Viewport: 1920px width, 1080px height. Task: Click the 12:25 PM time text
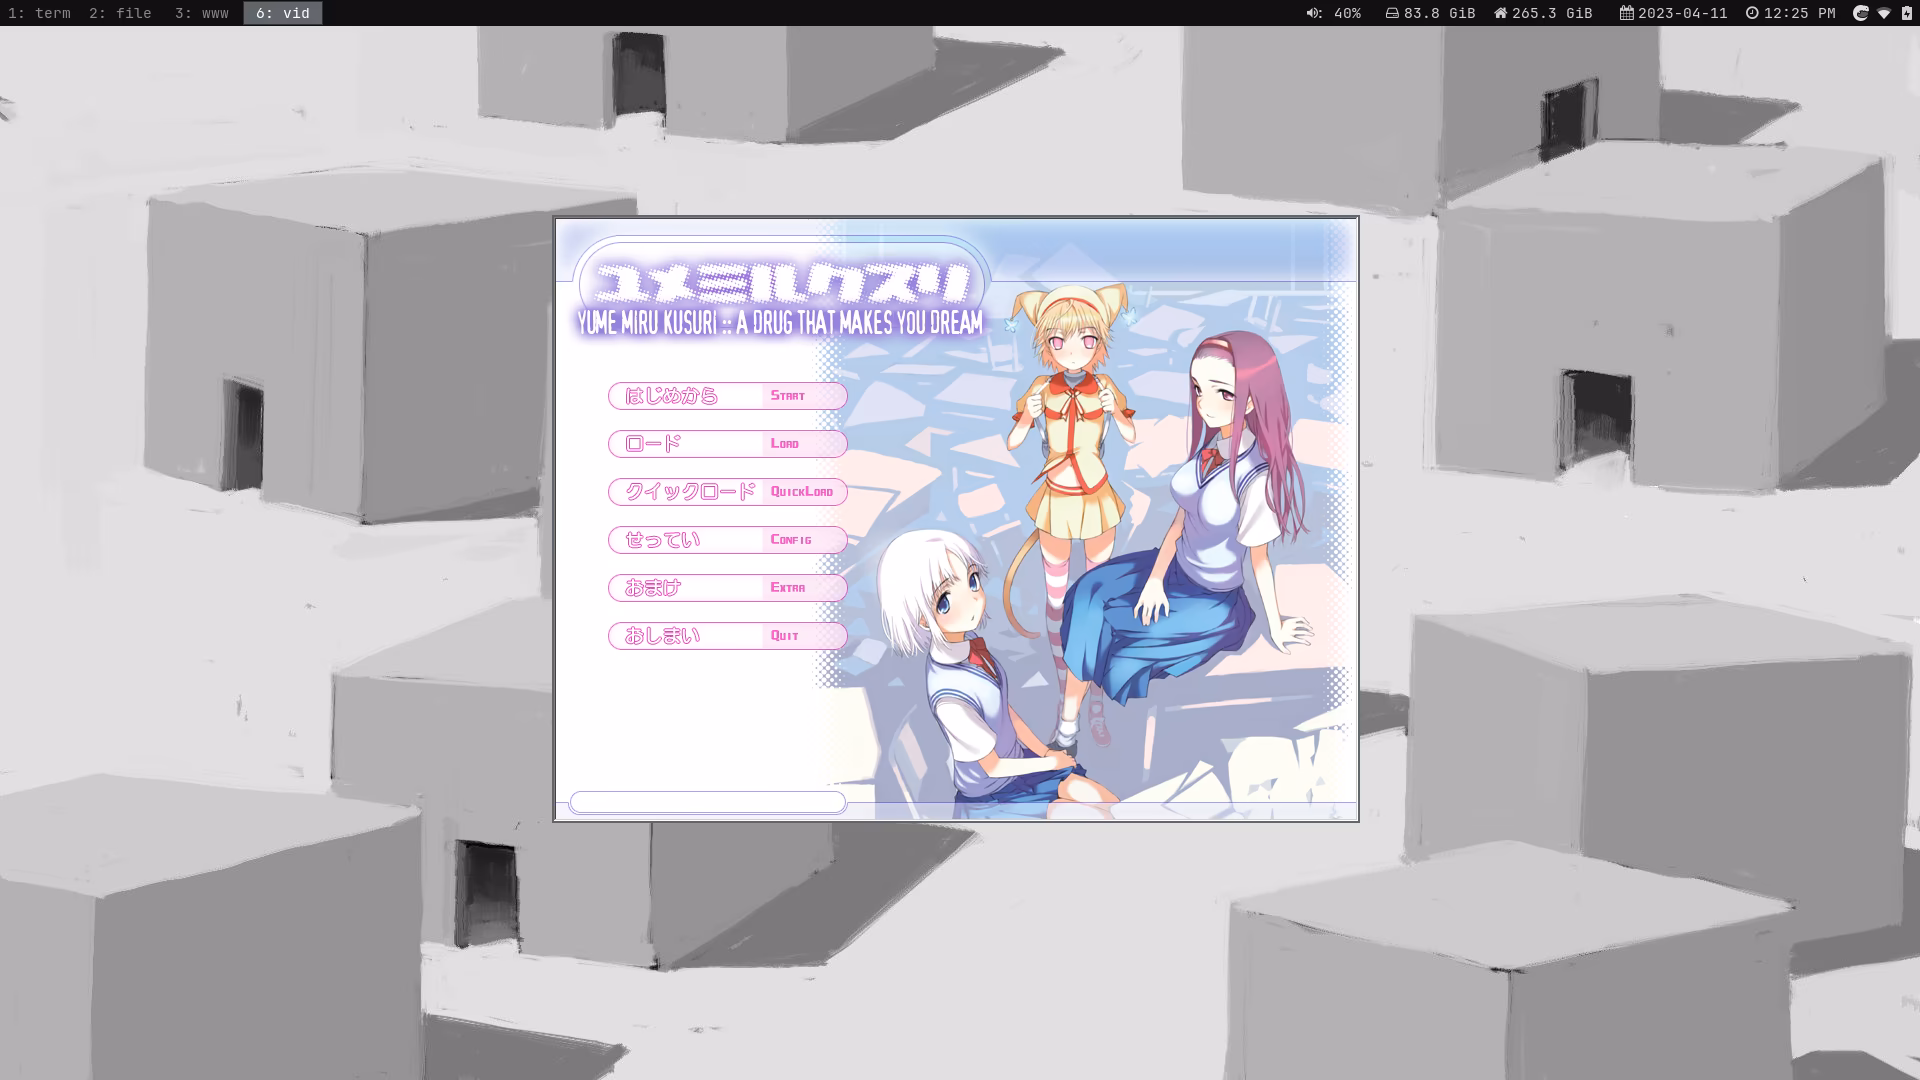coord(1799,13)
